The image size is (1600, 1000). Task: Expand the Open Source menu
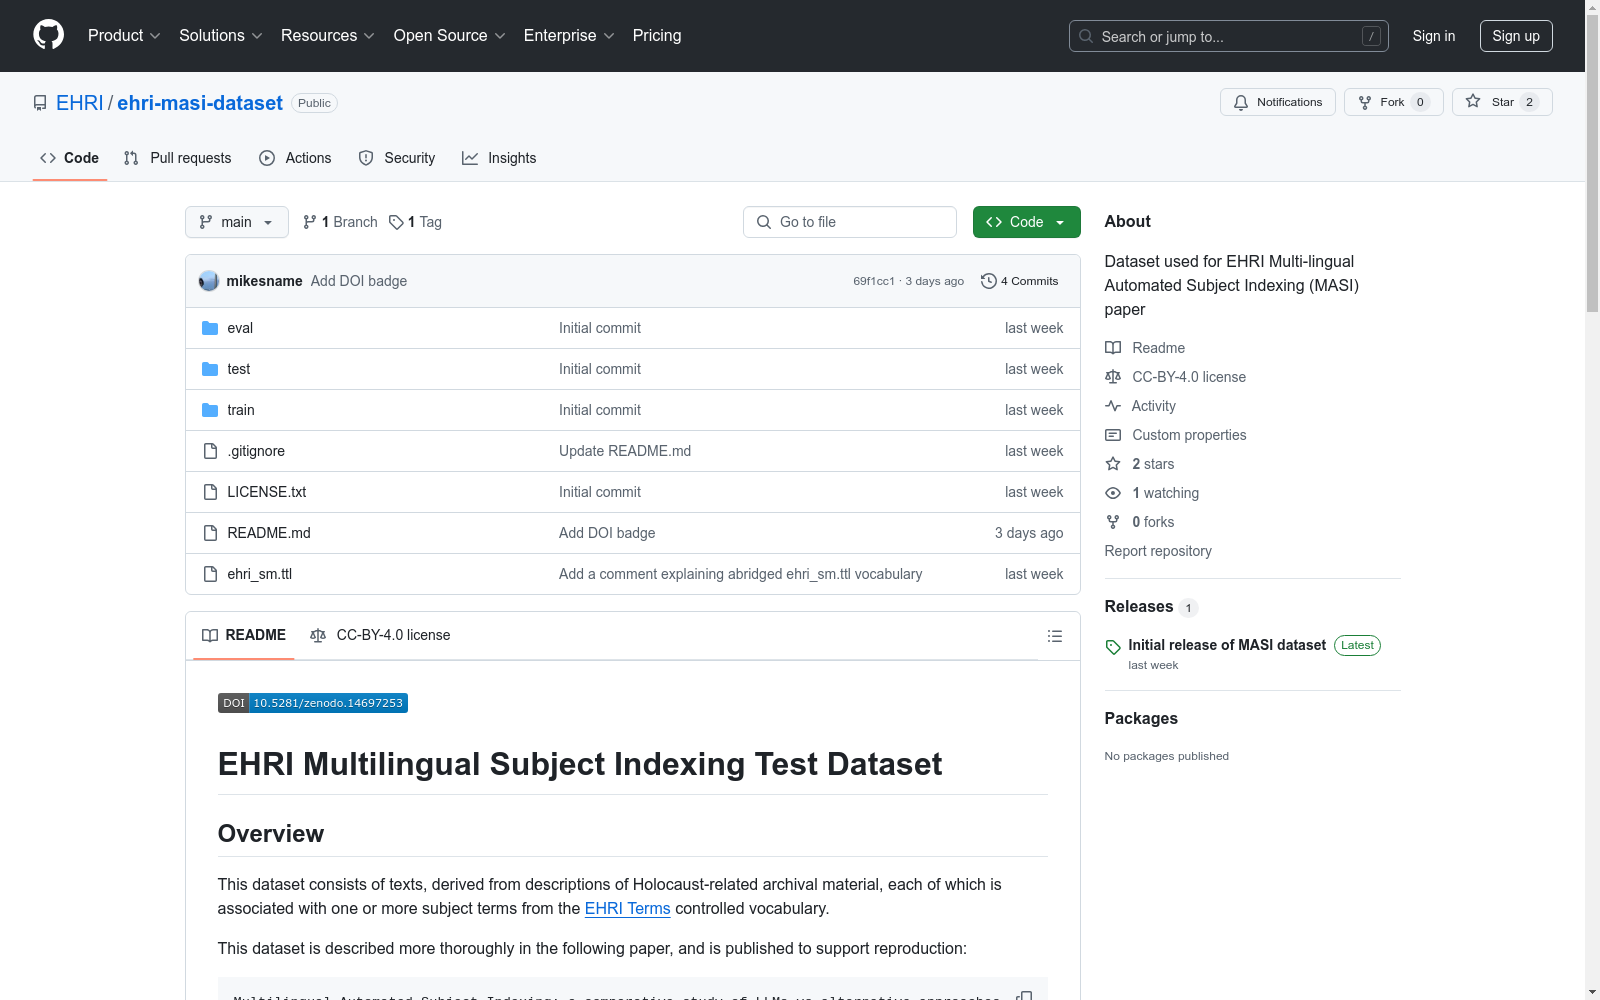450,36
